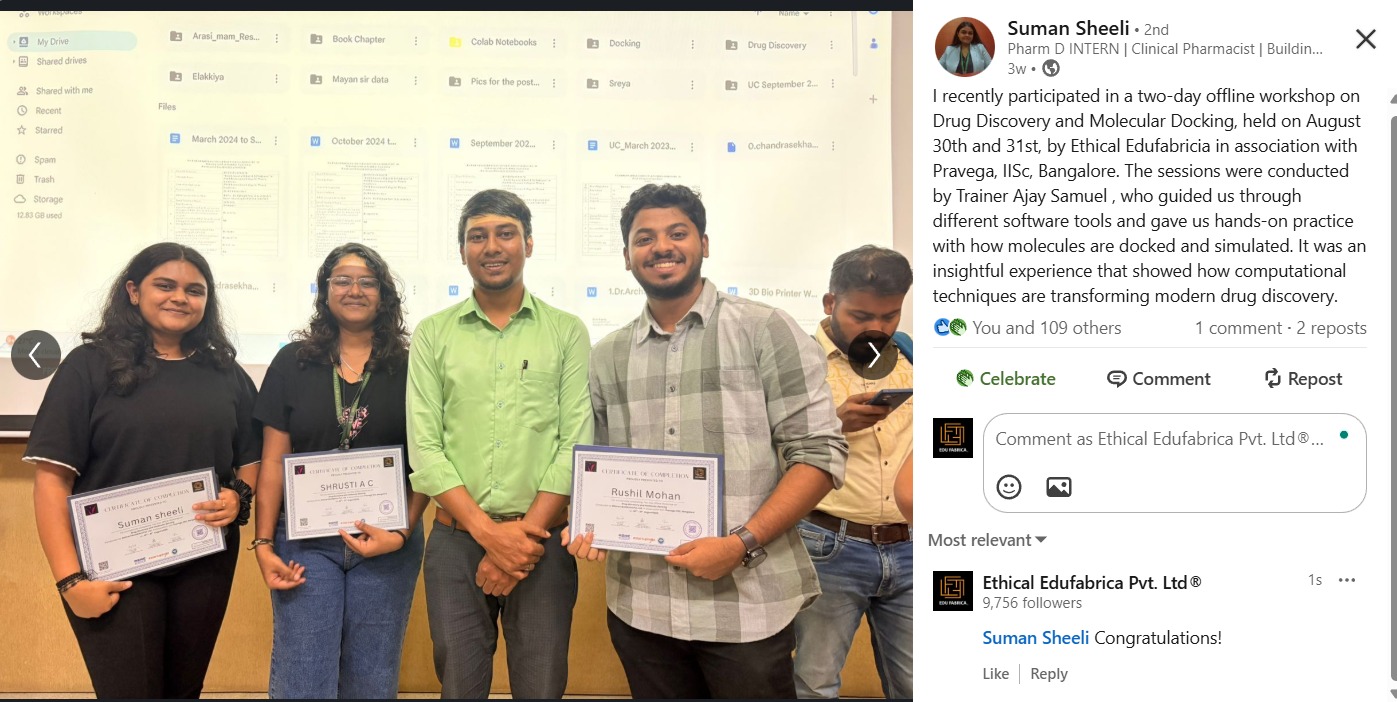Click the Suman Sheeli mention in comment

click(1036, 638)
